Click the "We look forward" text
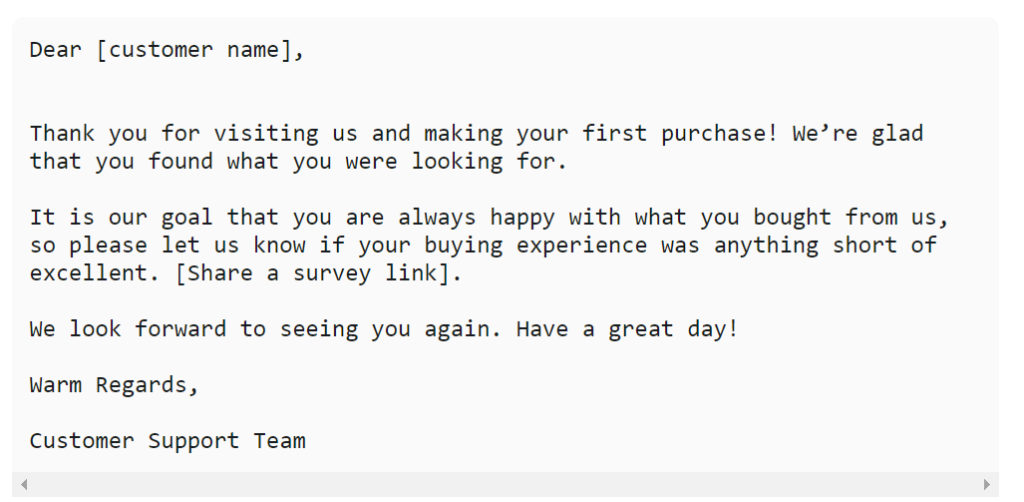1024x502 pixels. coord(128,329)
